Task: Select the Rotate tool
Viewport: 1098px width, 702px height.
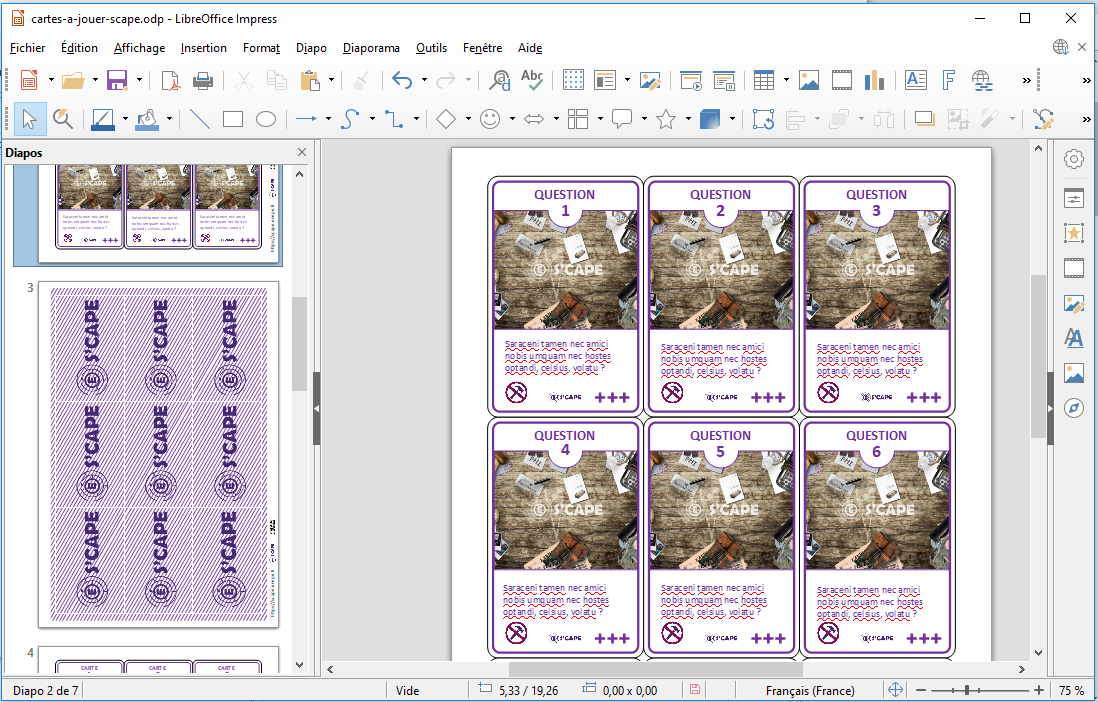Action: coord(763,119)
